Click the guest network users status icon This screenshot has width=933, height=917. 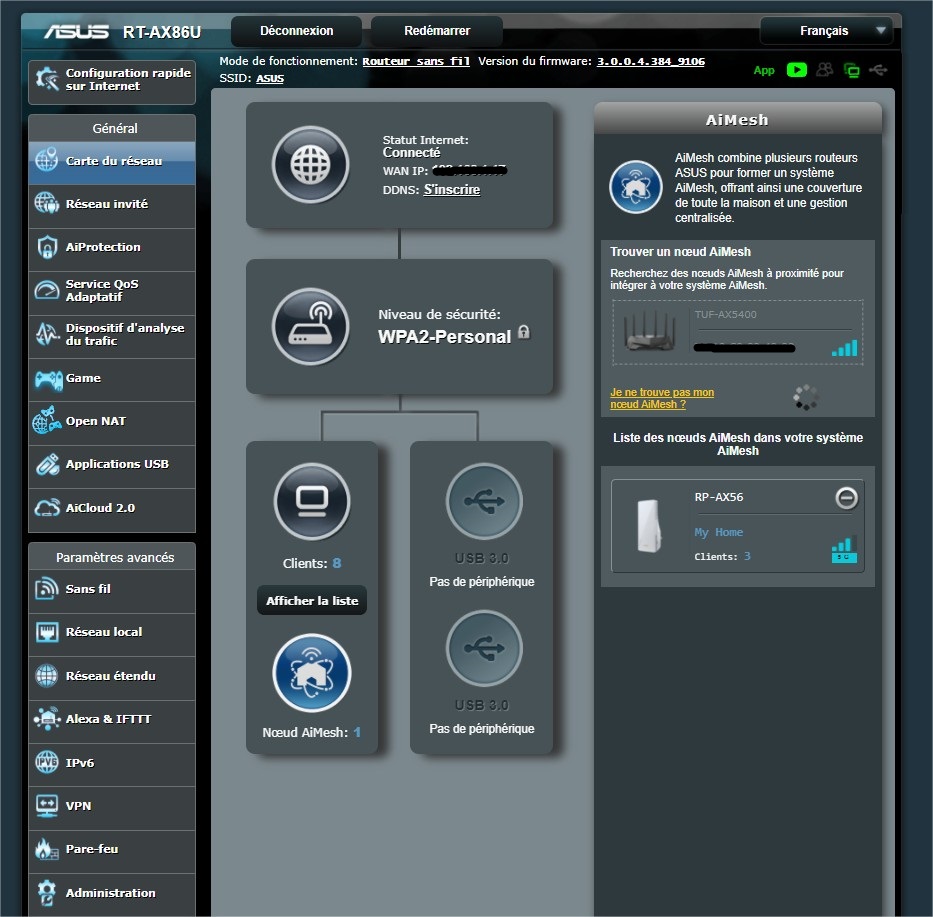tap(824, 70)
